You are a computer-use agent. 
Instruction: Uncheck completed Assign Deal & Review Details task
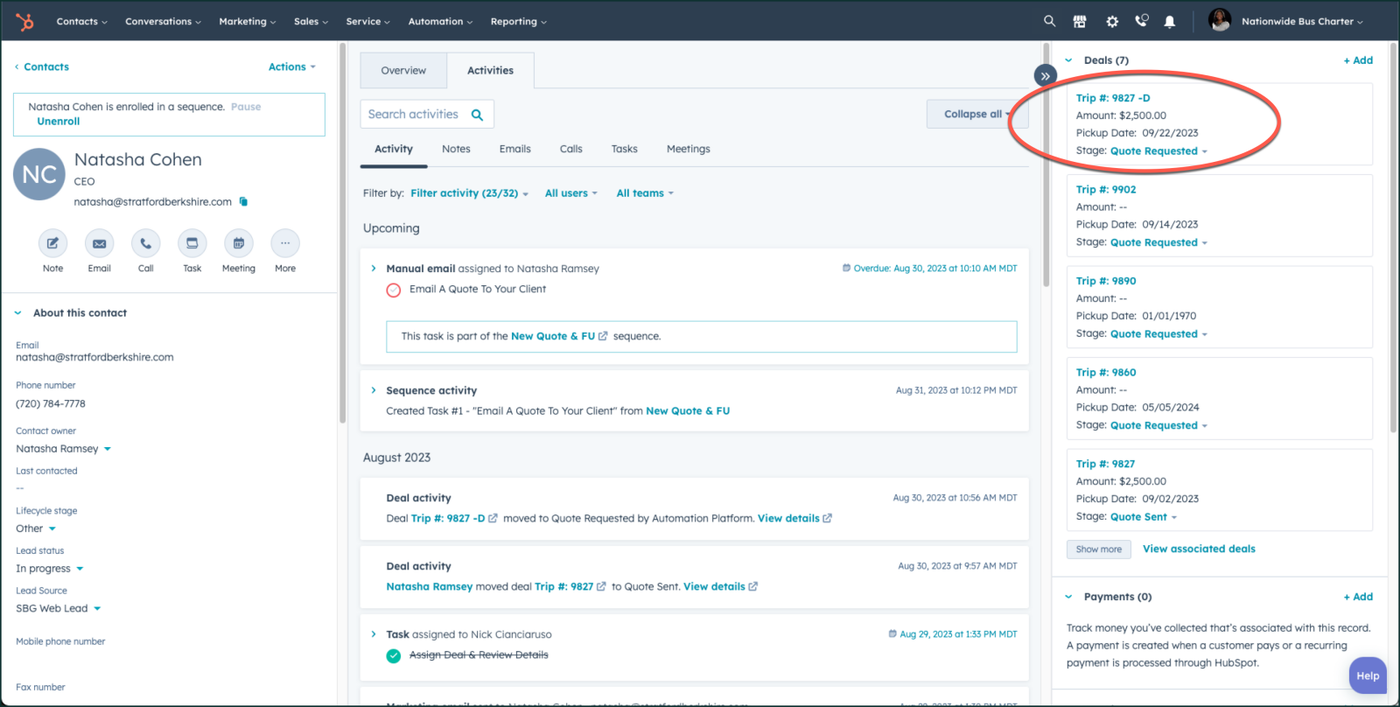pyautogui.click(x=394, y=656)
